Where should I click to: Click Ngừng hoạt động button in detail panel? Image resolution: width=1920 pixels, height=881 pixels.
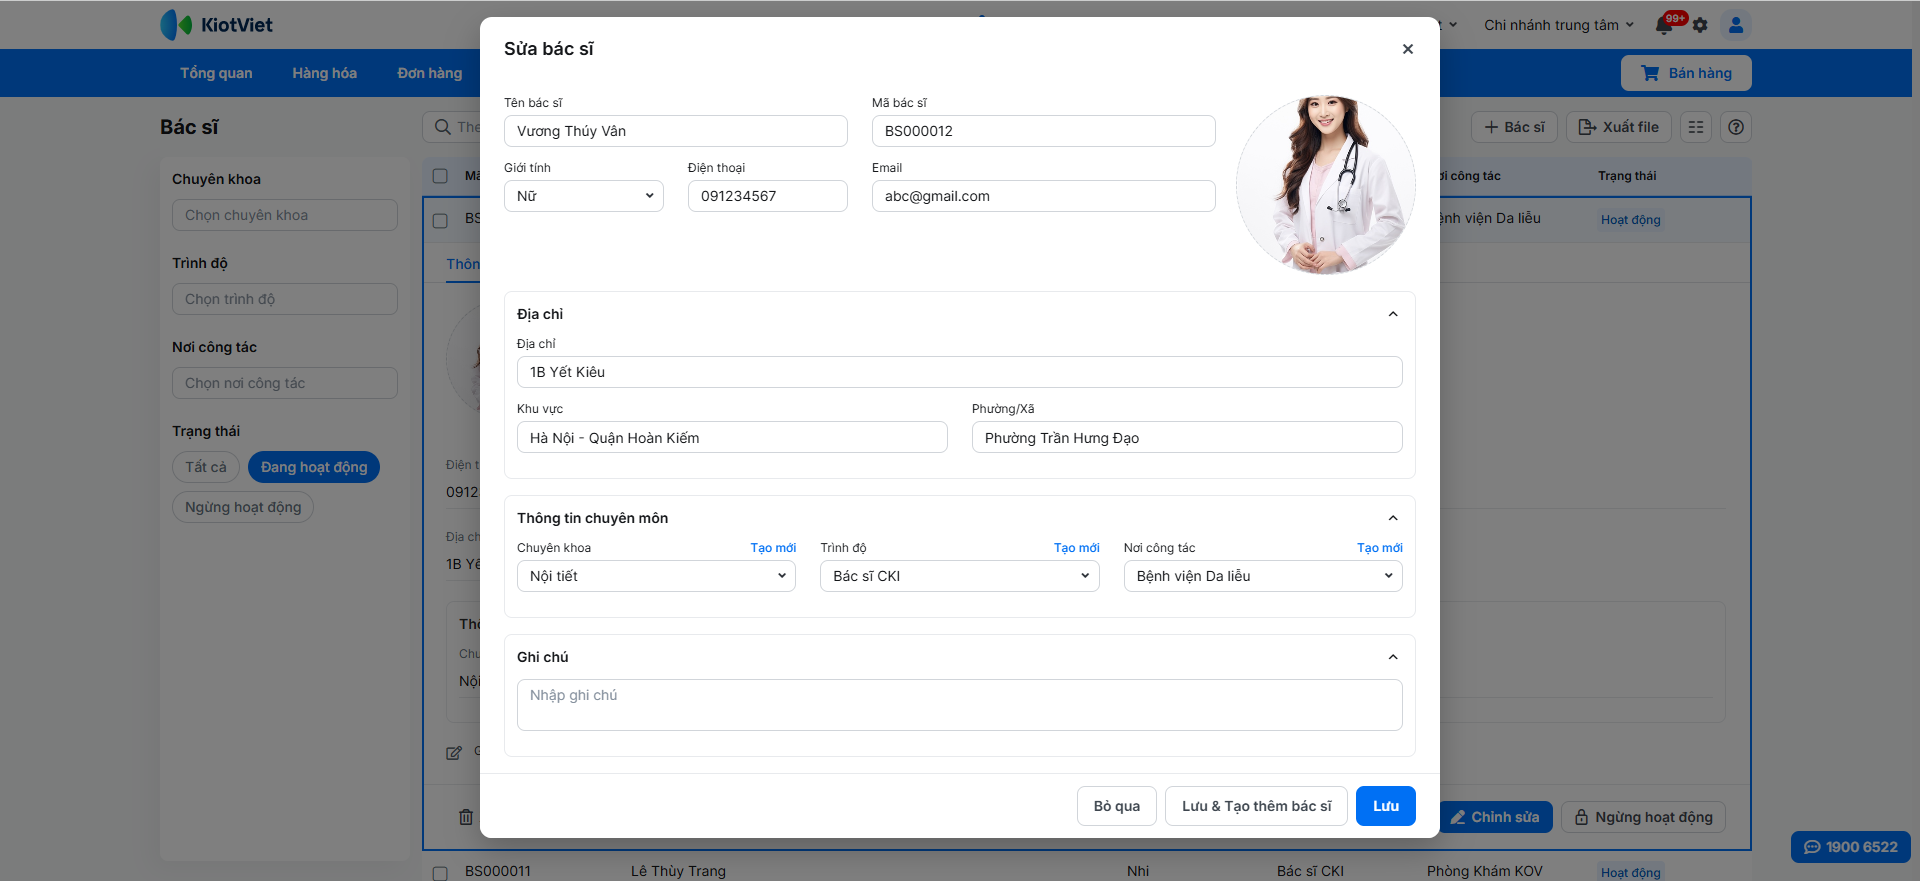point(1644,817)
